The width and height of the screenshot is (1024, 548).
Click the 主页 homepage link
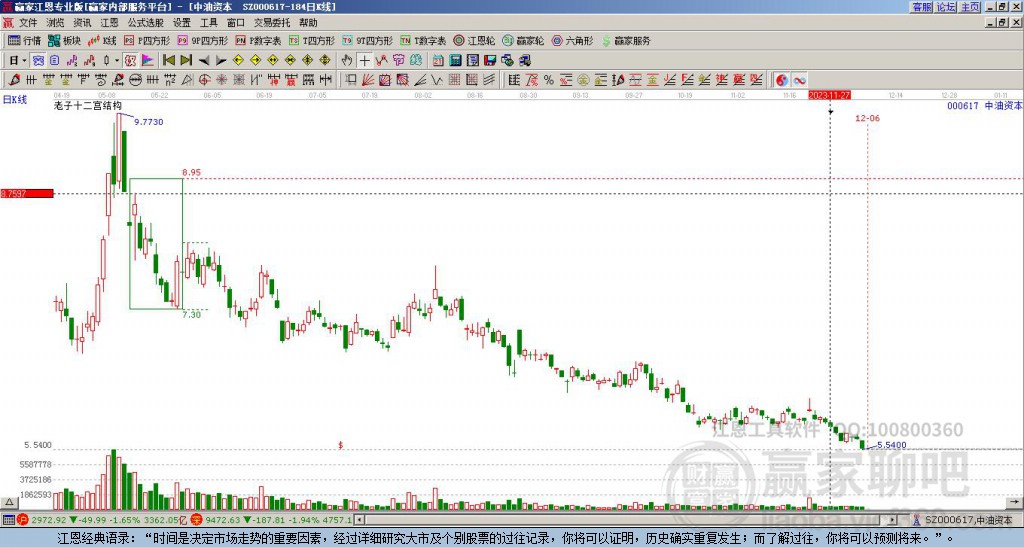coord(970,7)
